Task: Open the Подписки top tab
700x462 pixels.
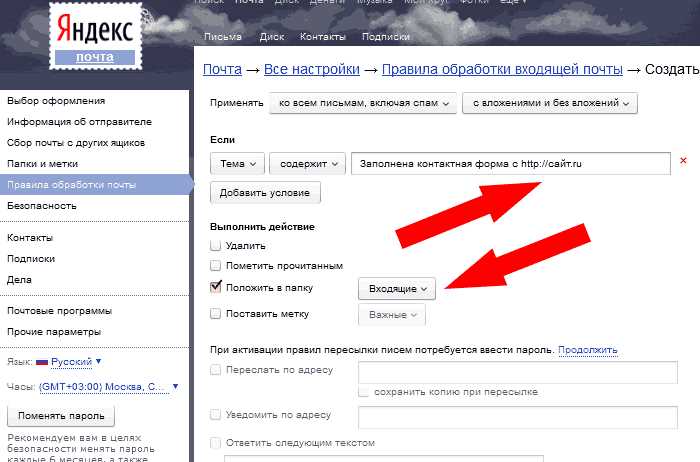Action: coord(384,37)
